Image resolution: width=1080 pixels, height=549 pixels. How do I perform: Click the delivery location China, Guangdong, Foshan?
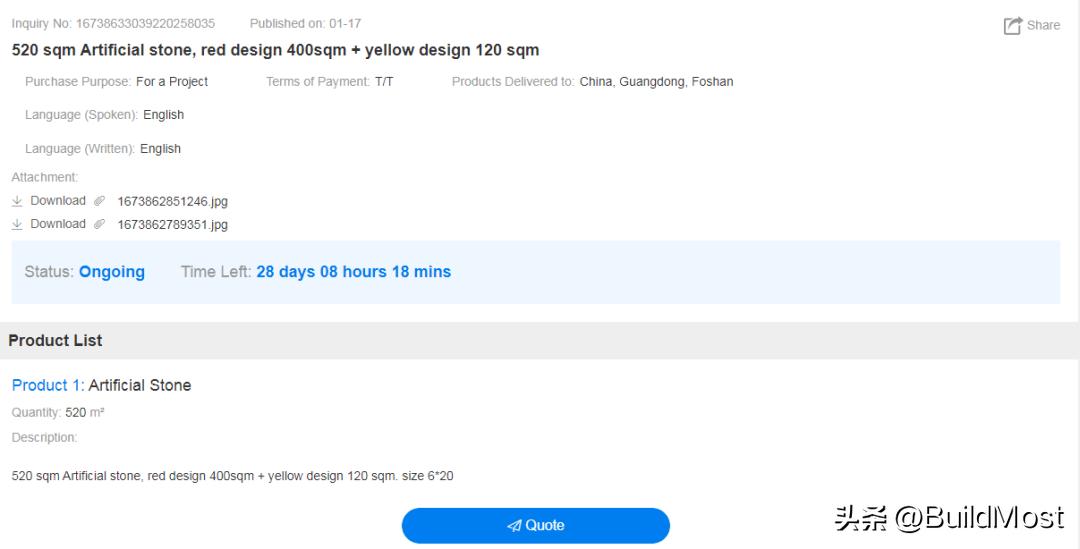tap(656, 82)
